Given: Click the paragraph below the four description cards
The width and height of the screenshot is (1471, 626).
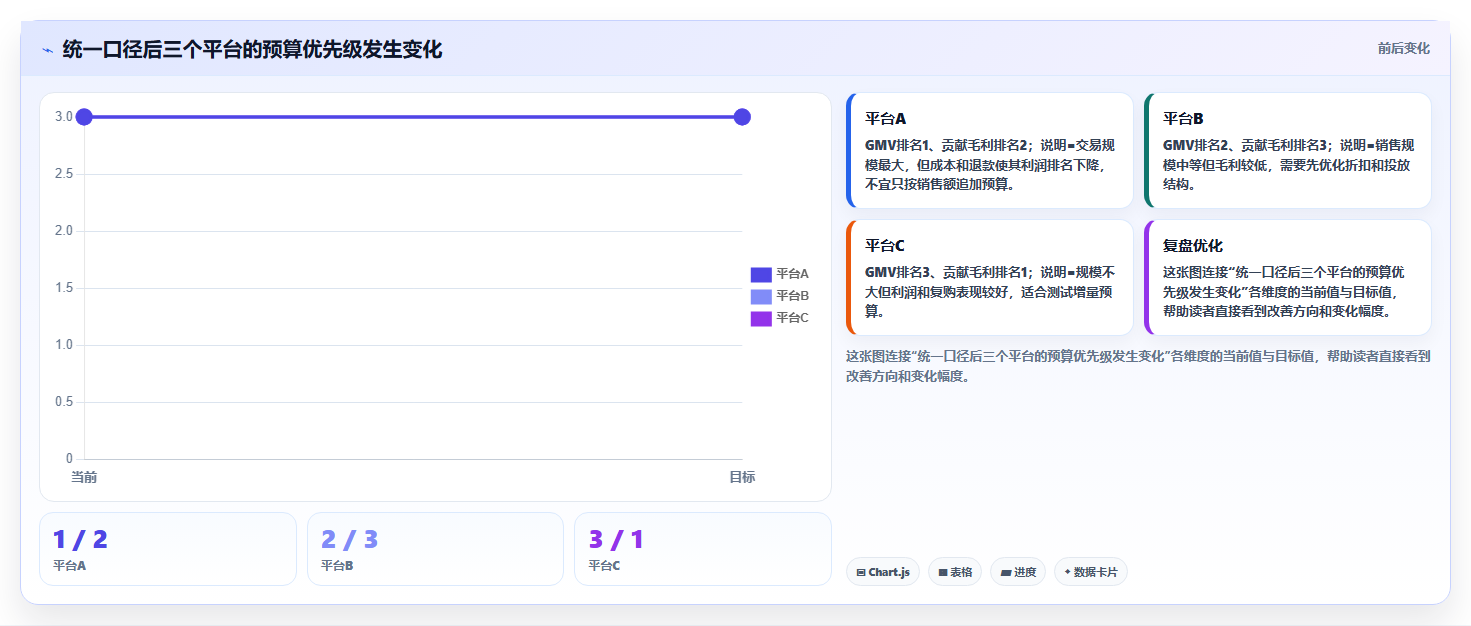Looking at the screenshot, I should pyautogui.click(x=1138, y=366).
